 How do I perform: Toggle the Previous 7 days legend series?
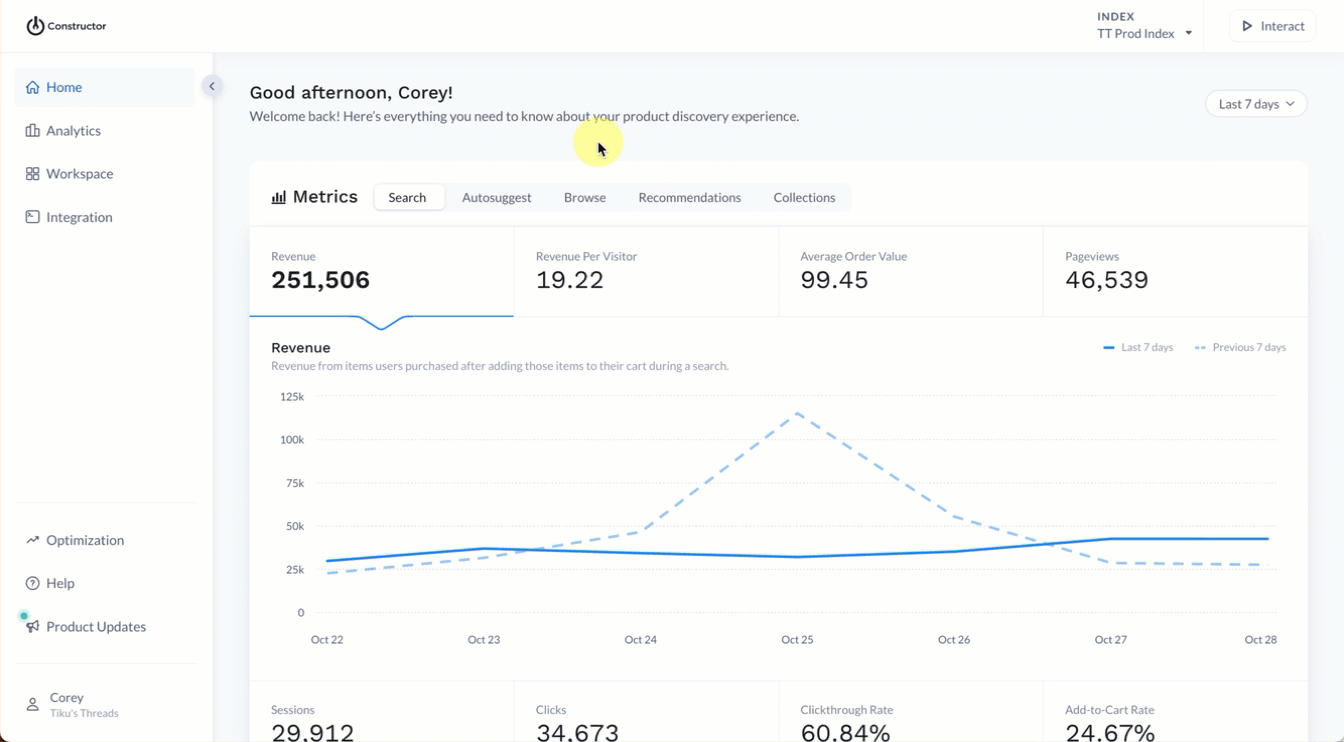pos(1240,348)
